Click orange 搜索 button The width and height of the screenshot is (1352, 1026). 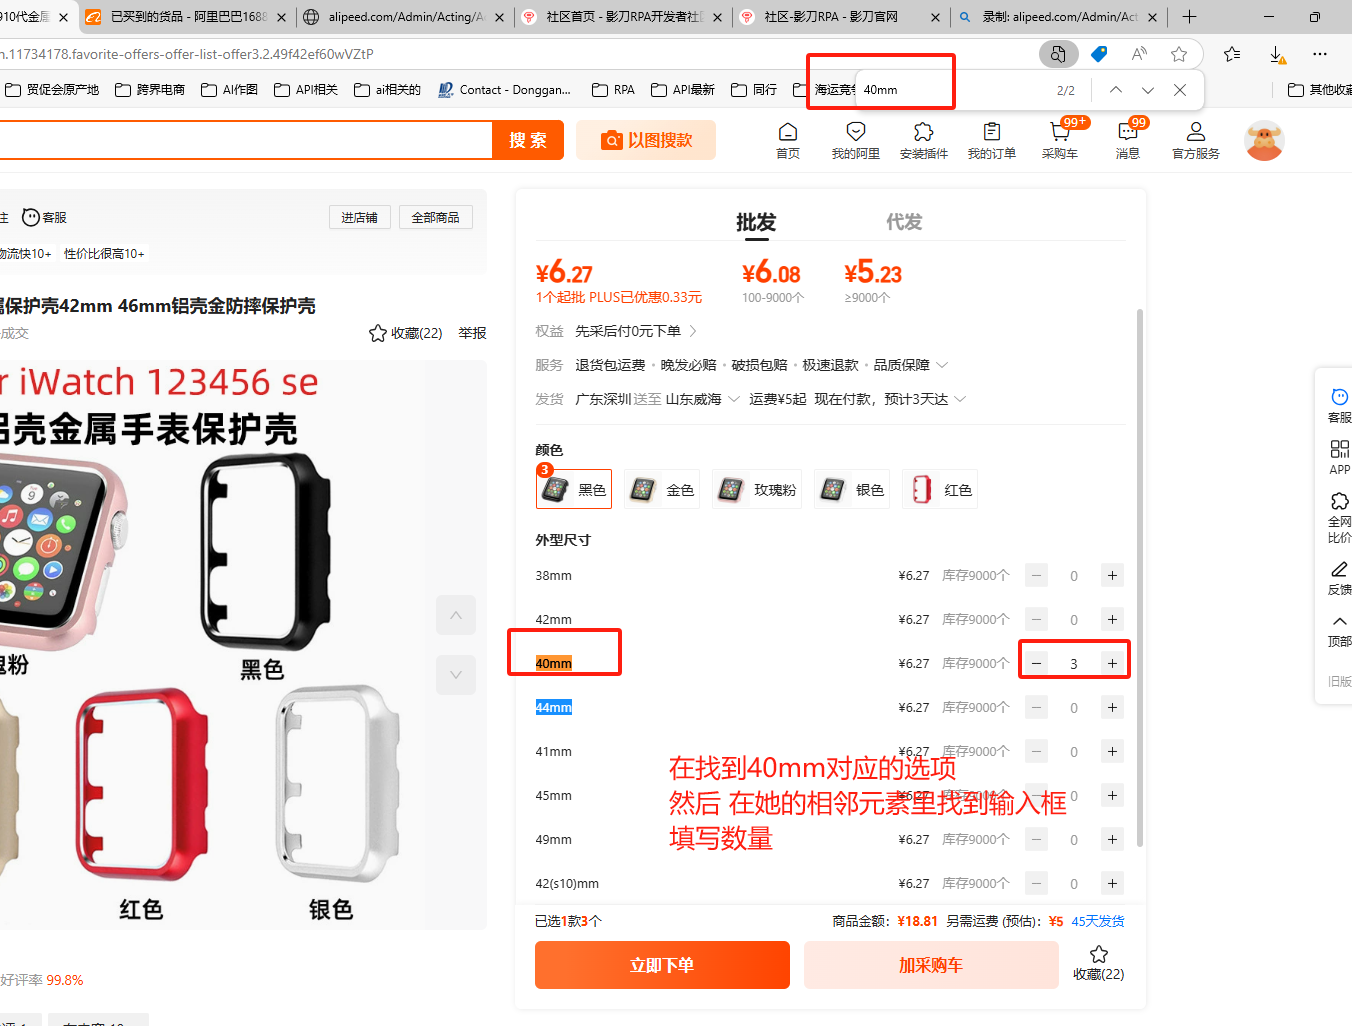(528, 140)
